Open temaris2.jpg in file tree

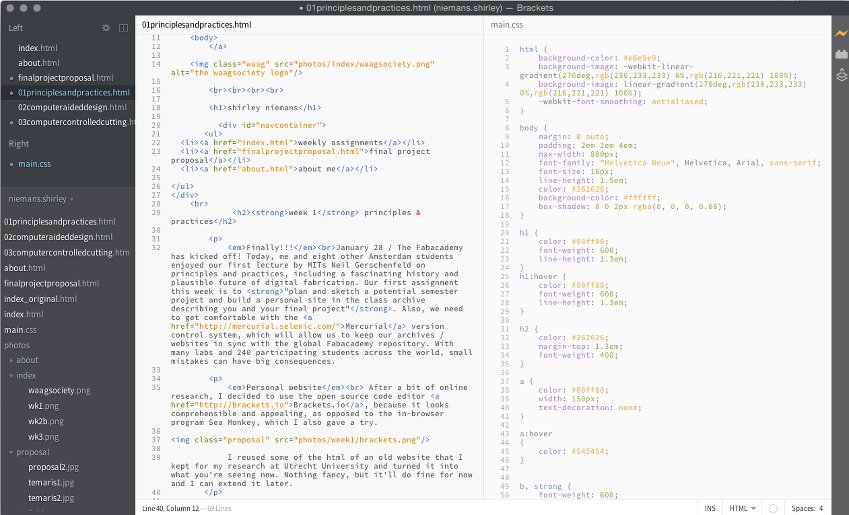[x=51, y=498]
